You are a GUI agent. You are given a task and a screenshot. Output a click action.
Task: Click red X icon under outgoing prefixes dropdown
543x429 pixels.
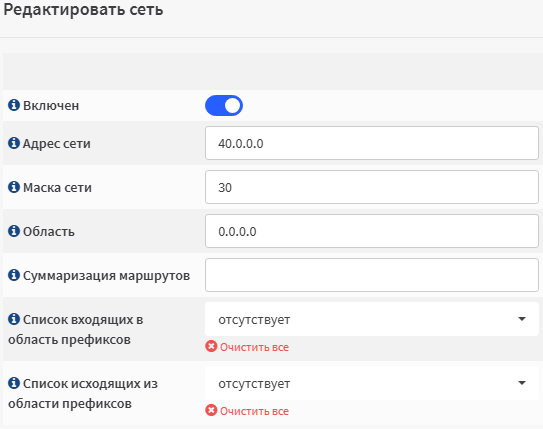point(211,410)
